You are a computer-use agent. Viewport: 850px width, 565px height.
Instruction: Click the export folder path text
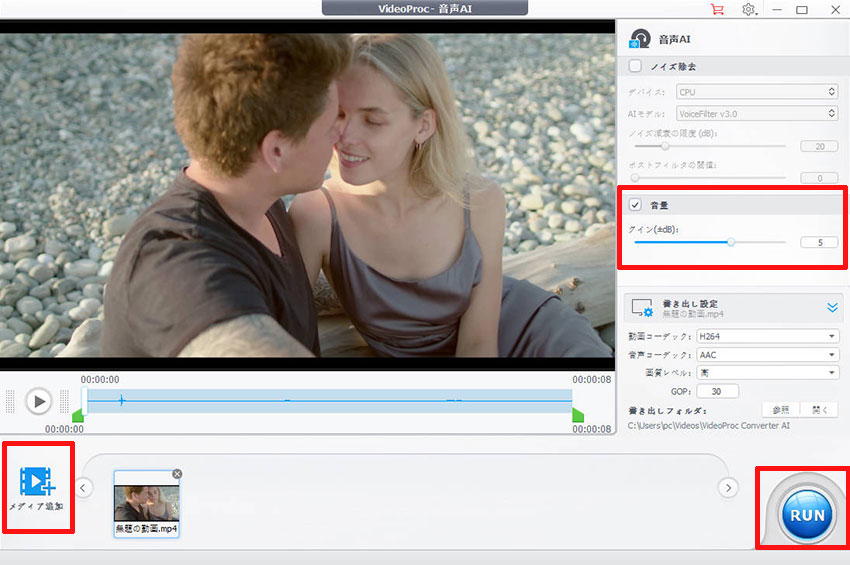[x=709, y=426]
